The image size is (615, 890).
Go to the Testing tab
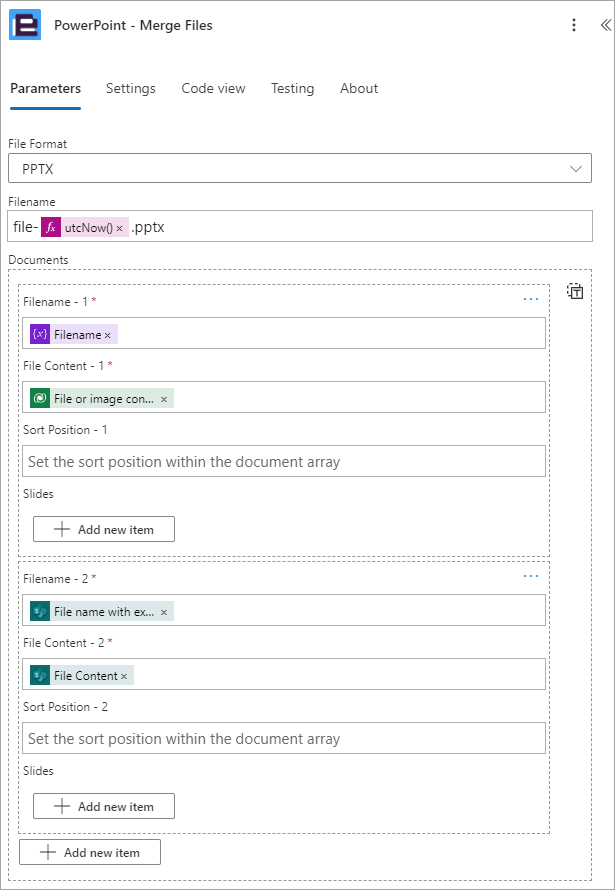point(292,89)
